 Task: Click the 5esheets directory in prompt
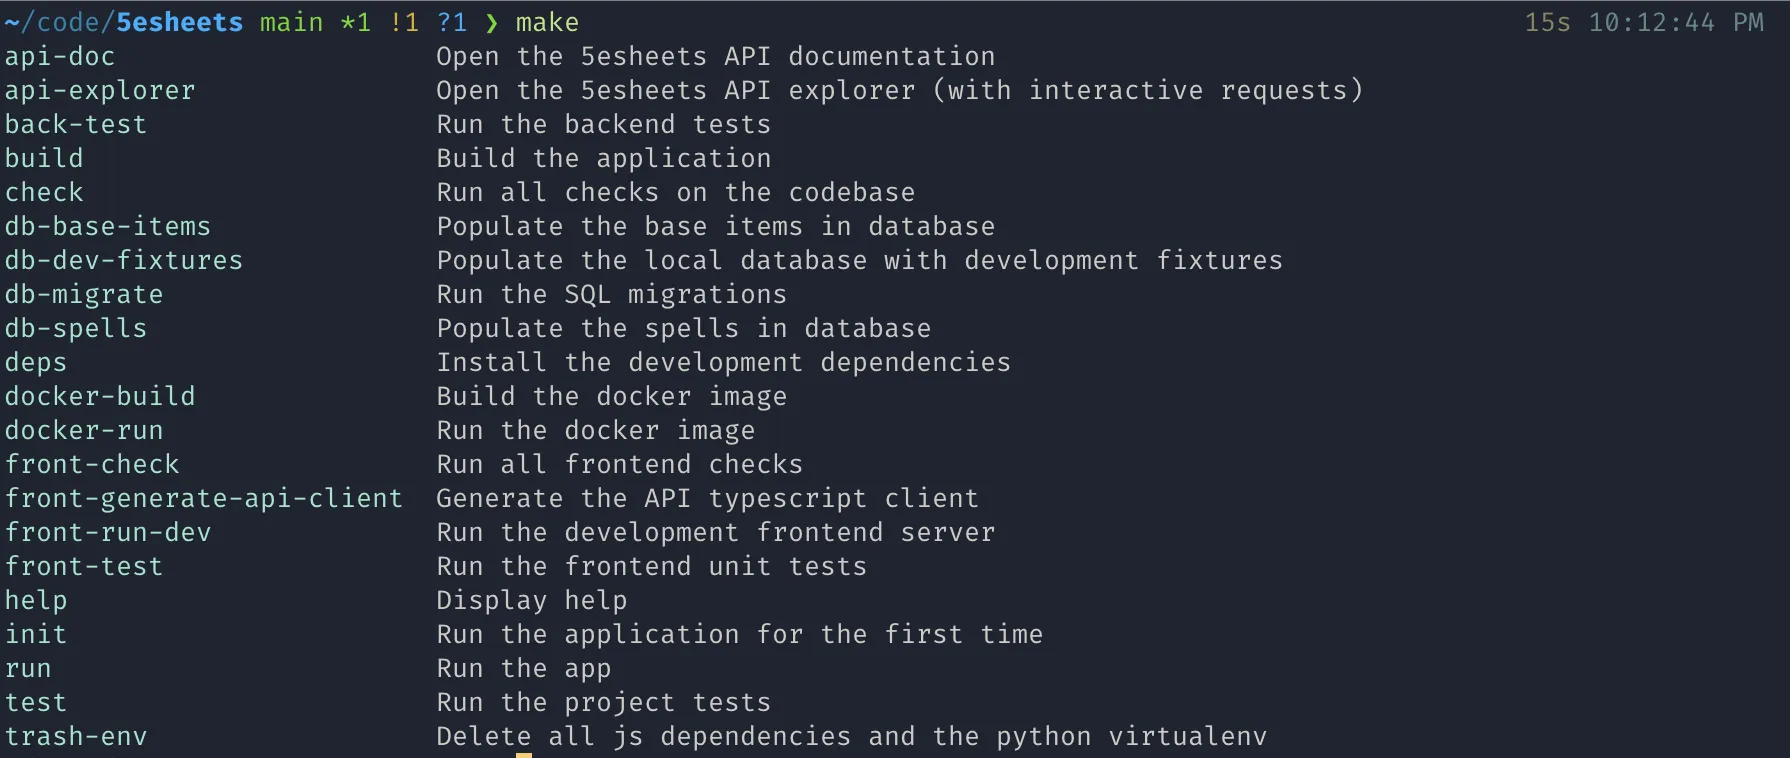point(180,23)
